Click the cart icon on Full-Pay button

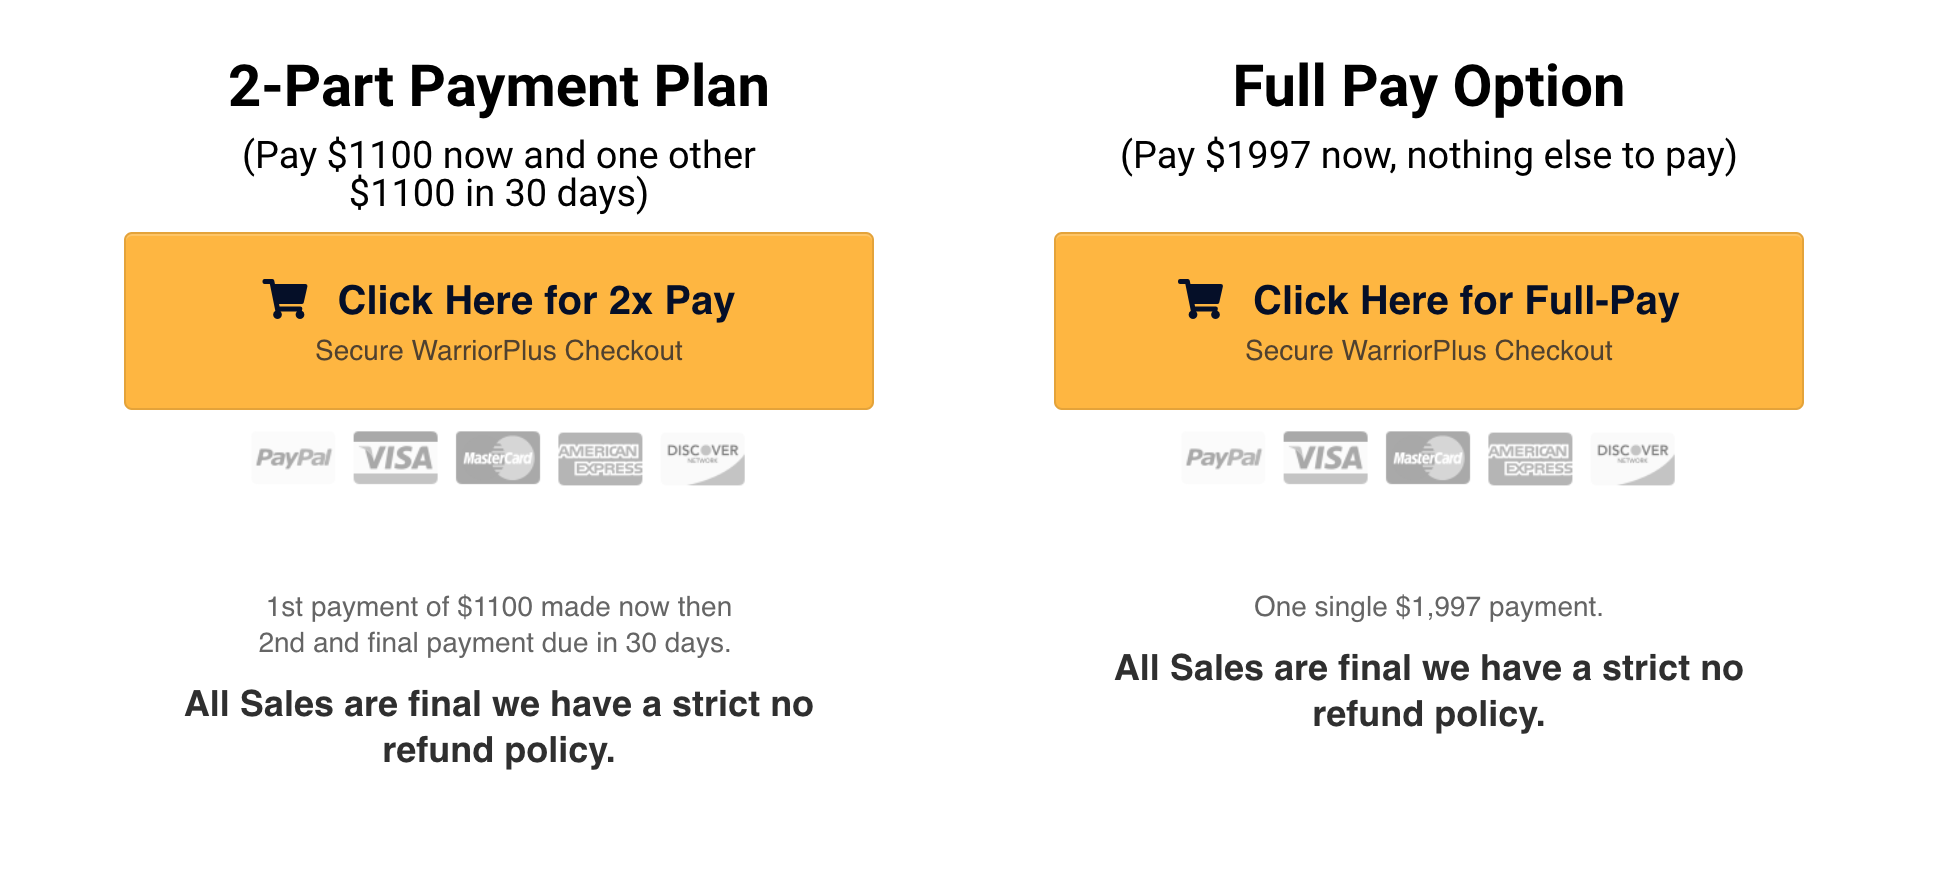click(x=1200, y=299)
